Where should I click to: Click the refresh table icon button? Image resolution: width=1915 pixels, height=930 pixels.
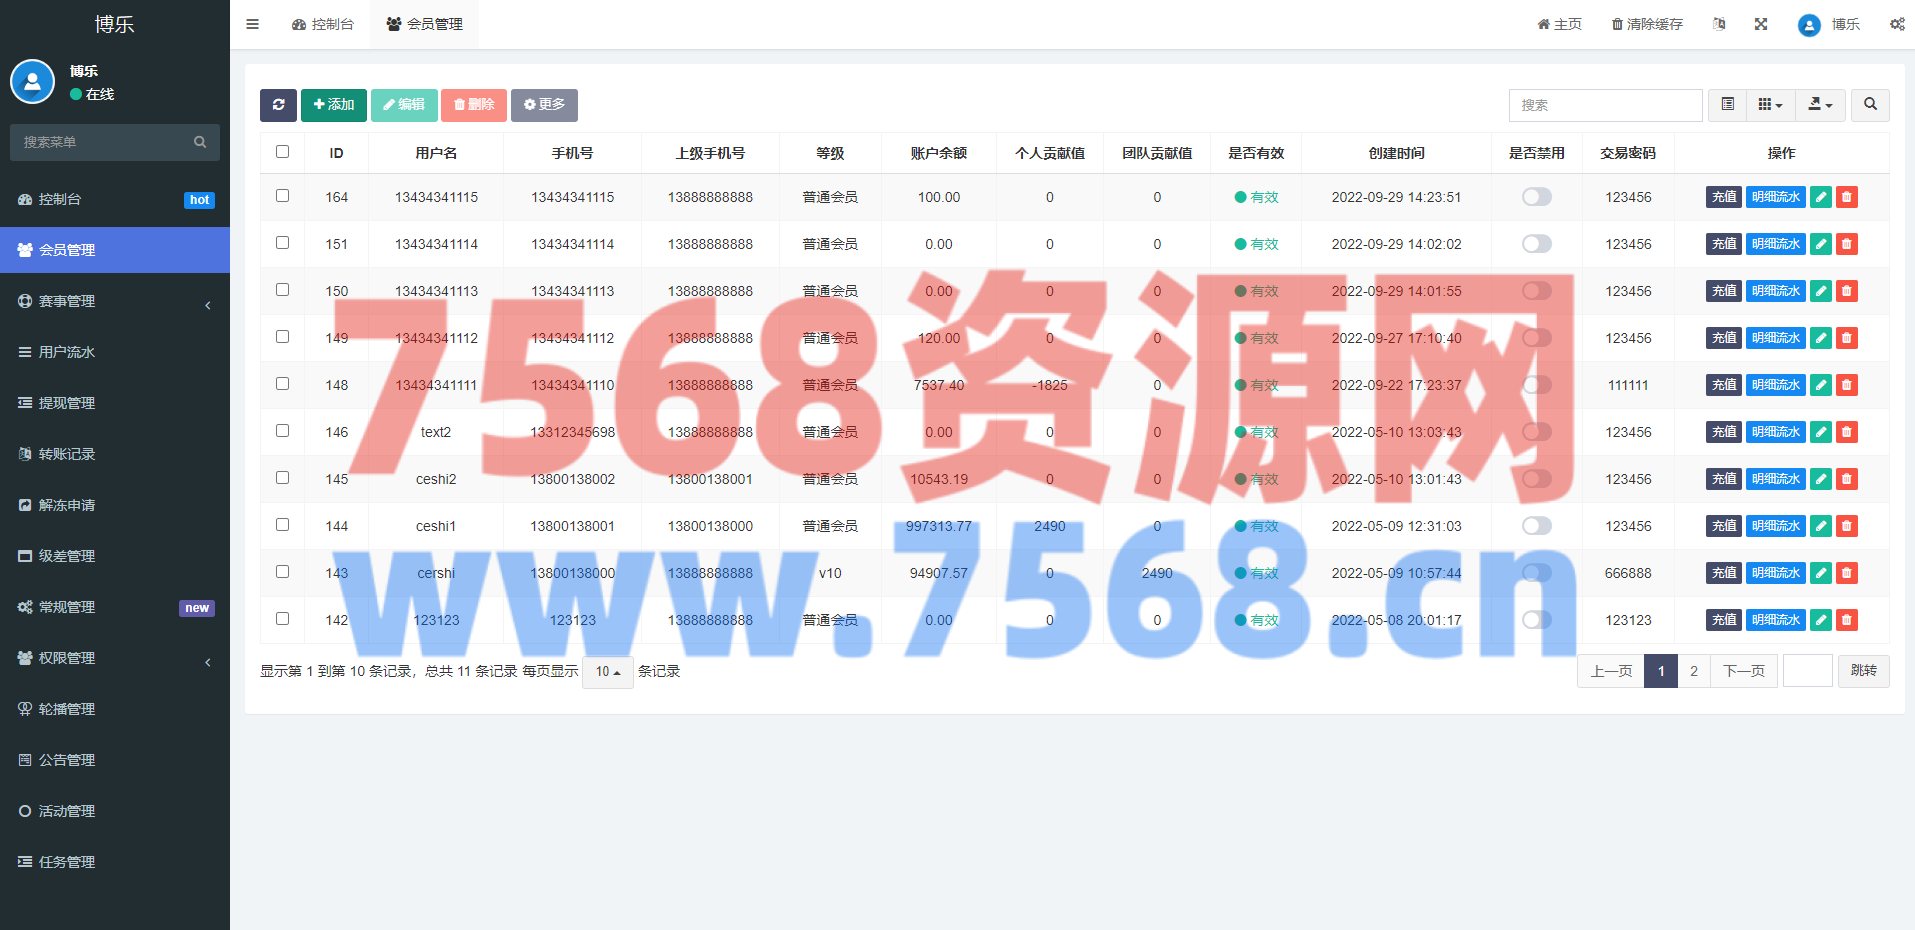(278, 105)
